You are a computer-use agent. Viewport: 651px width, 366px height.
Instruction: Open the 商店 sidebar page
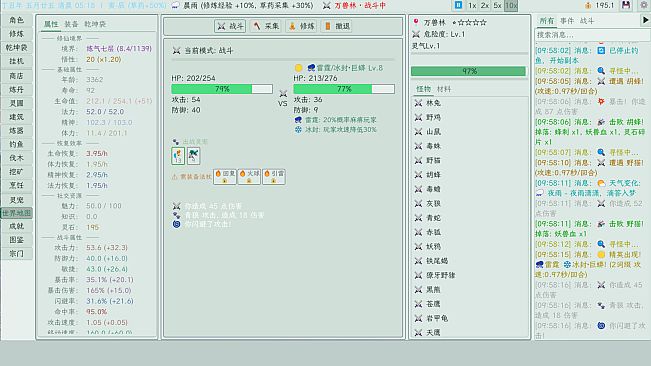pos(17,76)
